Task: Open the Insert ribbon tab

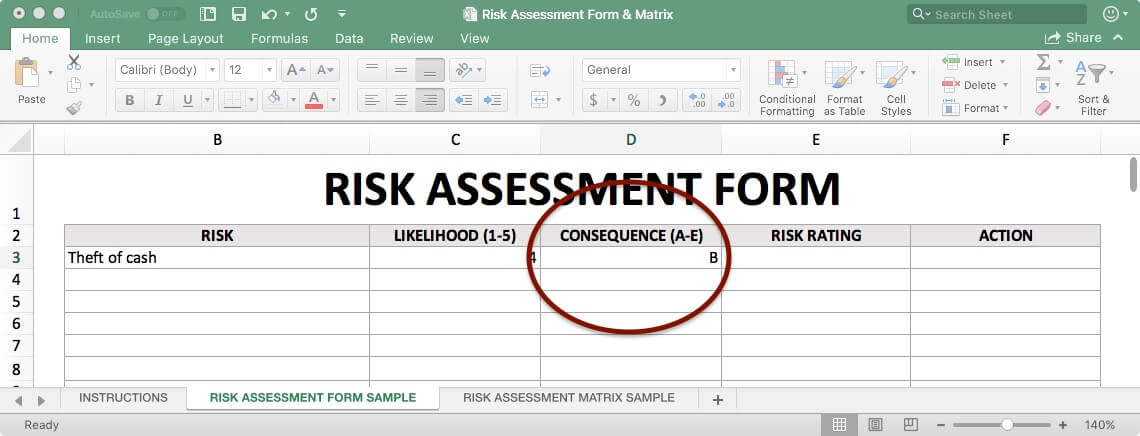Action: tap(103, 39)
